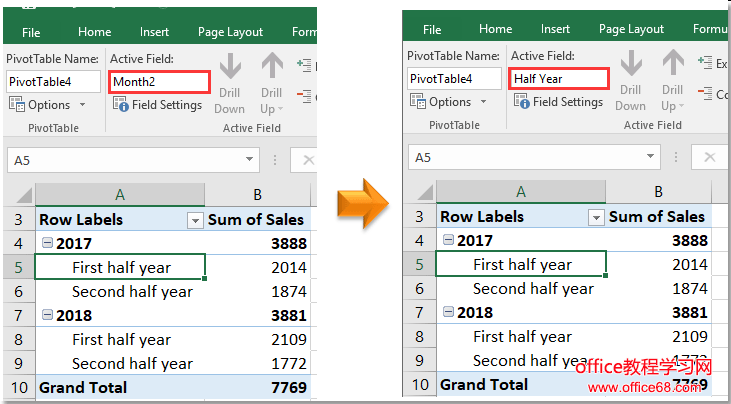
Task: Click Active Field box containing Month2
Action: click(x=159, y=81)
